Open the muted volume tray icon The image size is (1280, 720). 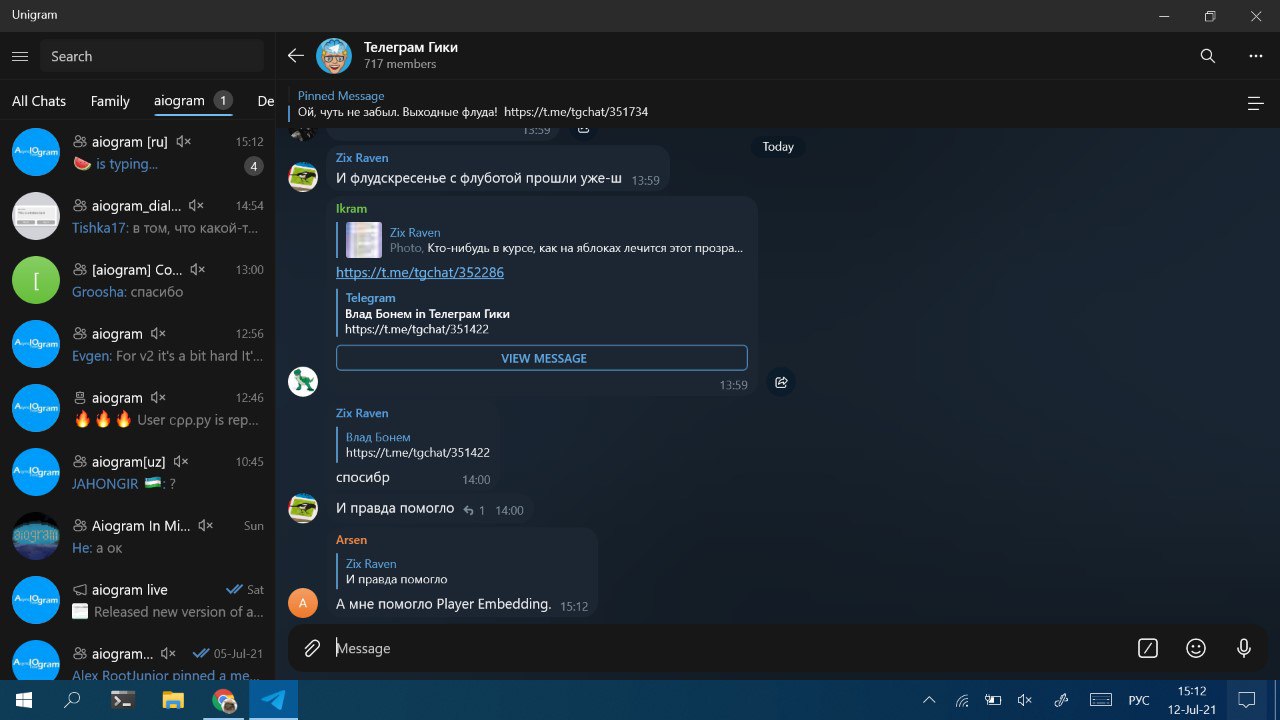pyautogui.click(x=1024, y=700)
